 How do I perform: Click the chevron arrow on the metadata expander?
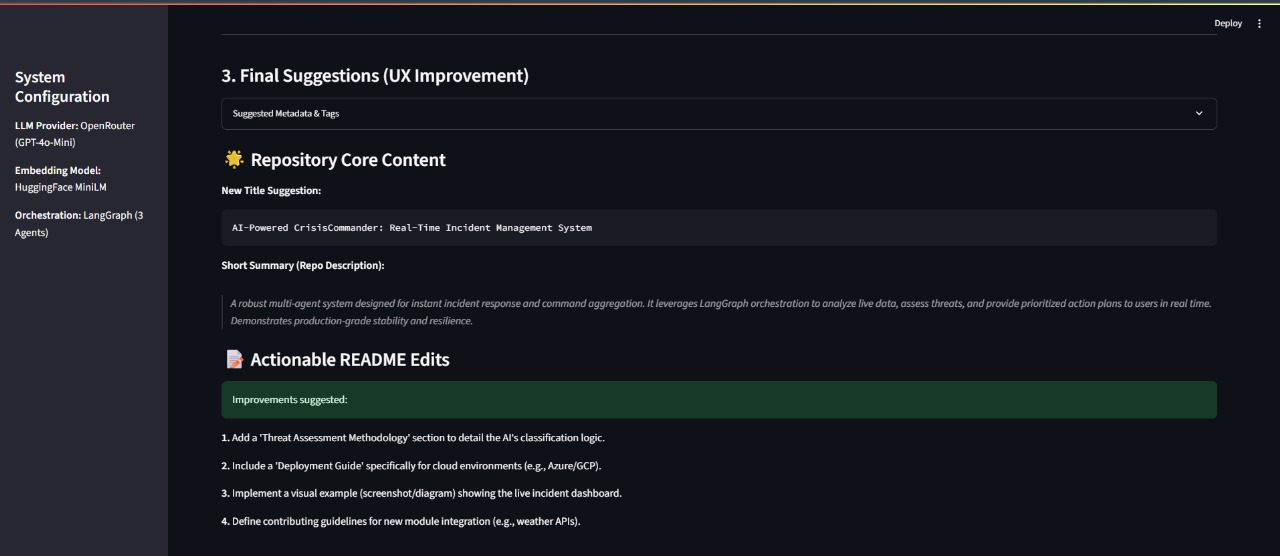[x=1199, y=114]
